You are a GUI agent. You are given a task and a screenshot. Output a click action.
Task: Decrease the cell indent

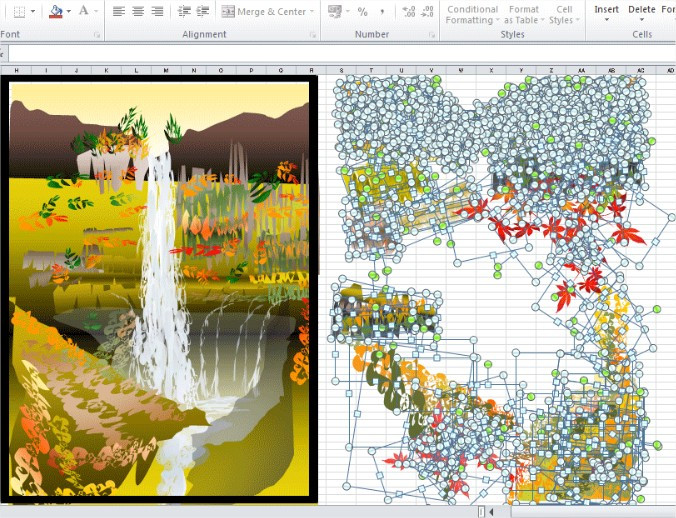[x=184, y=11]
